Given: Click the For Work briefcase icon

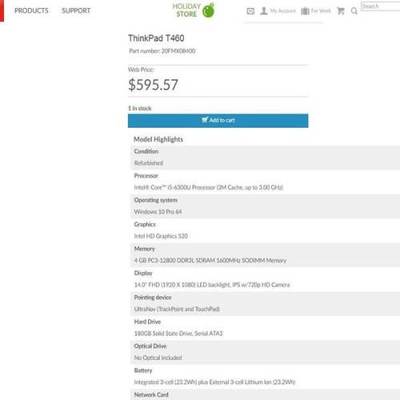Looking at the screenshot, I should point(305,11).
